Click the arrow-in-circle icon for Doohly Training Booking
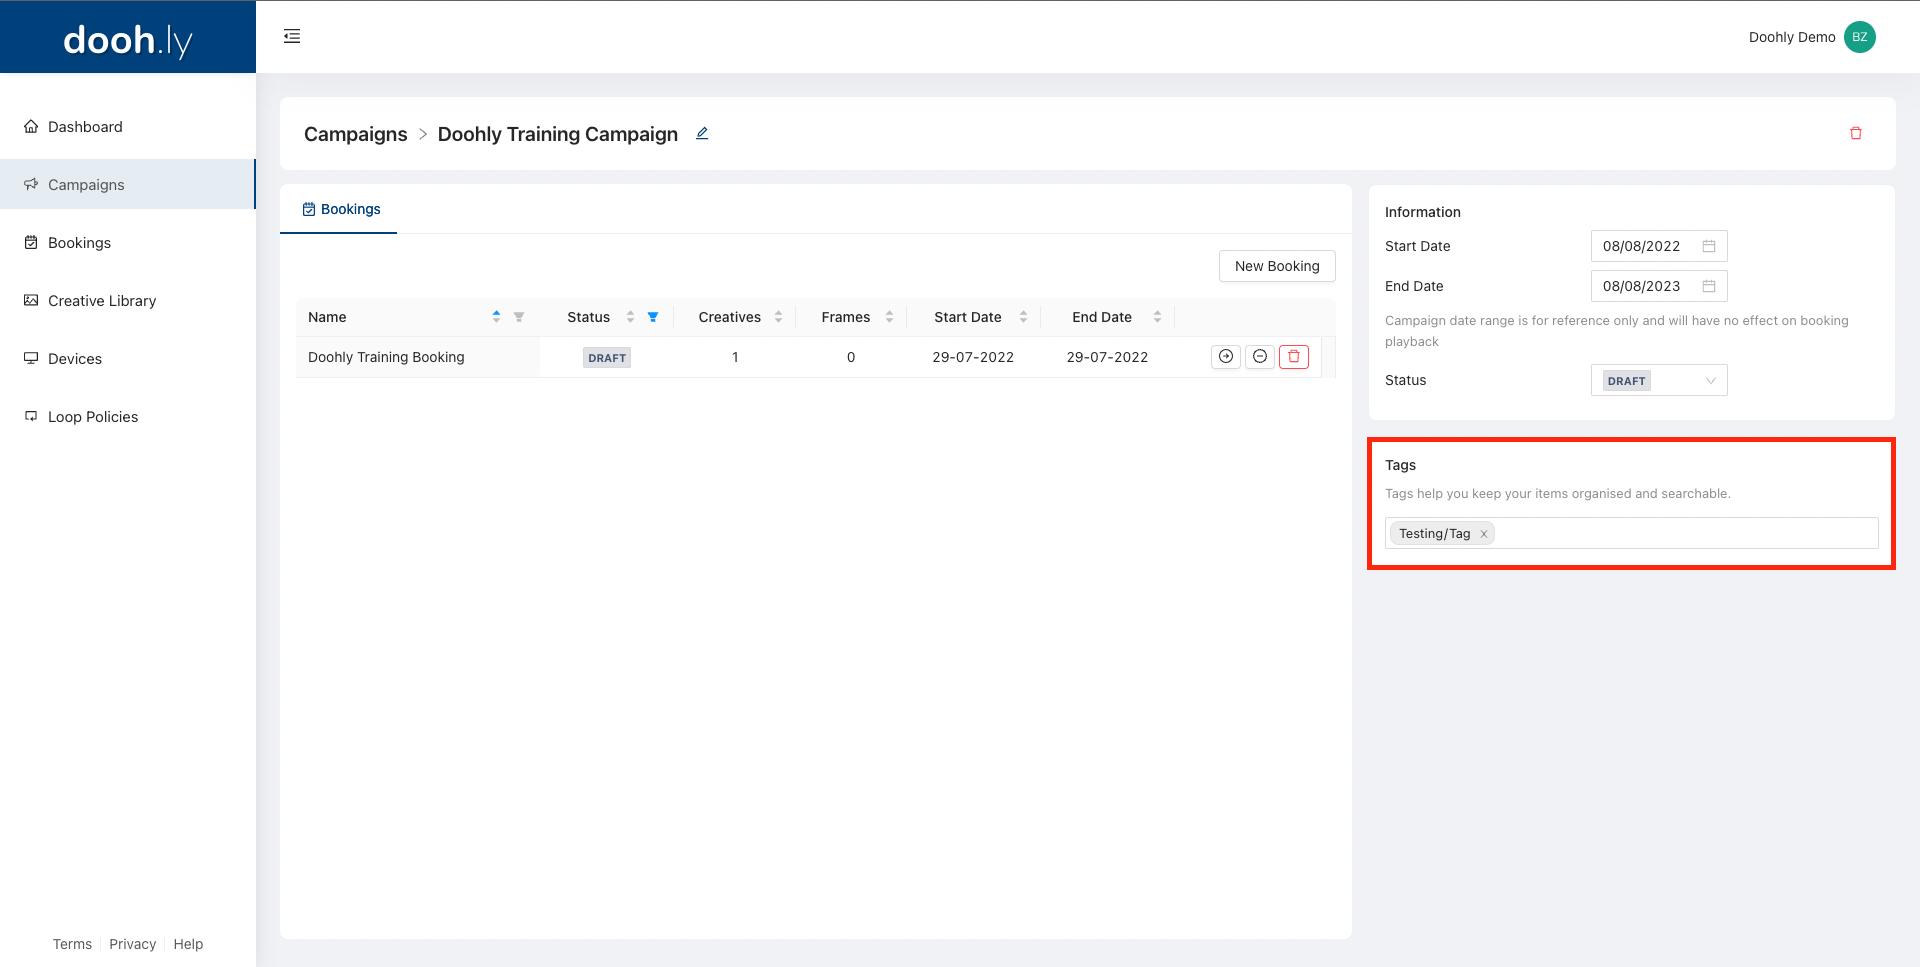The width and height of the screenshot is (1920, 967). (1226, 357)
